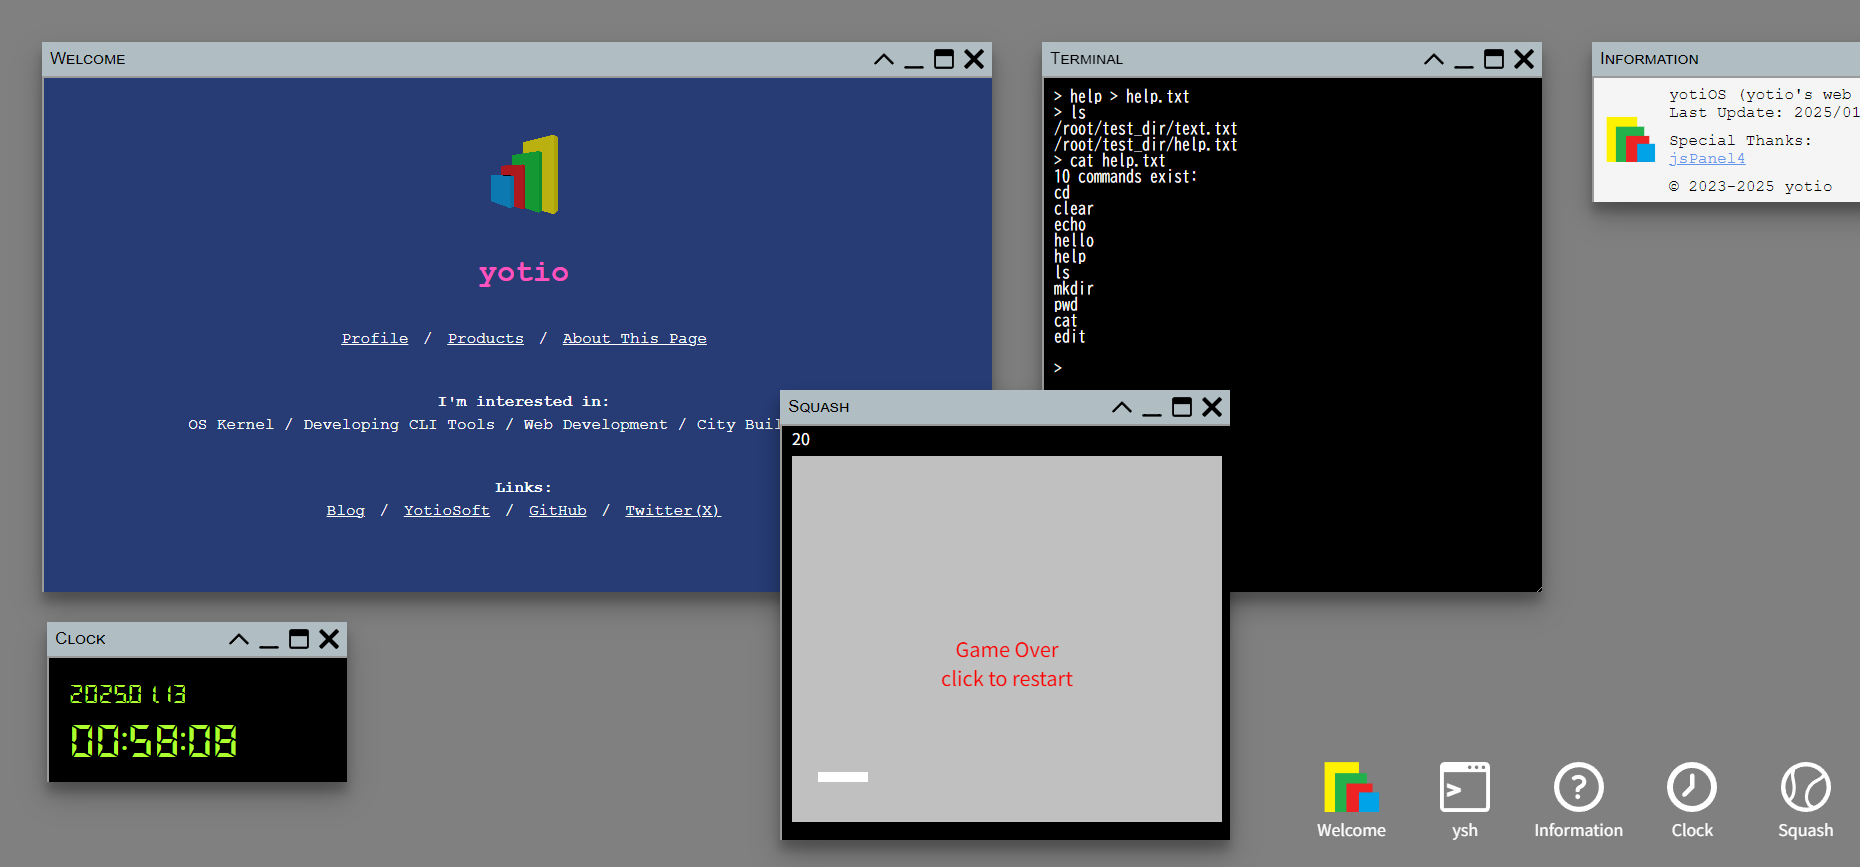
Task: Click the white paddle in Squash game
Action: click(x=843, y=777)
